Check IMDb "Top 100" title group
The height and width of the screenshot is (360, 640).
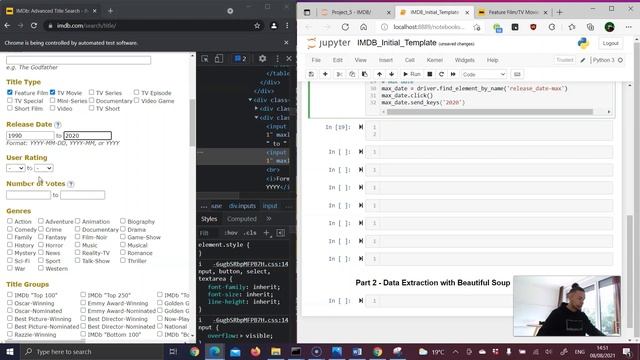click(x=10, y=294)
